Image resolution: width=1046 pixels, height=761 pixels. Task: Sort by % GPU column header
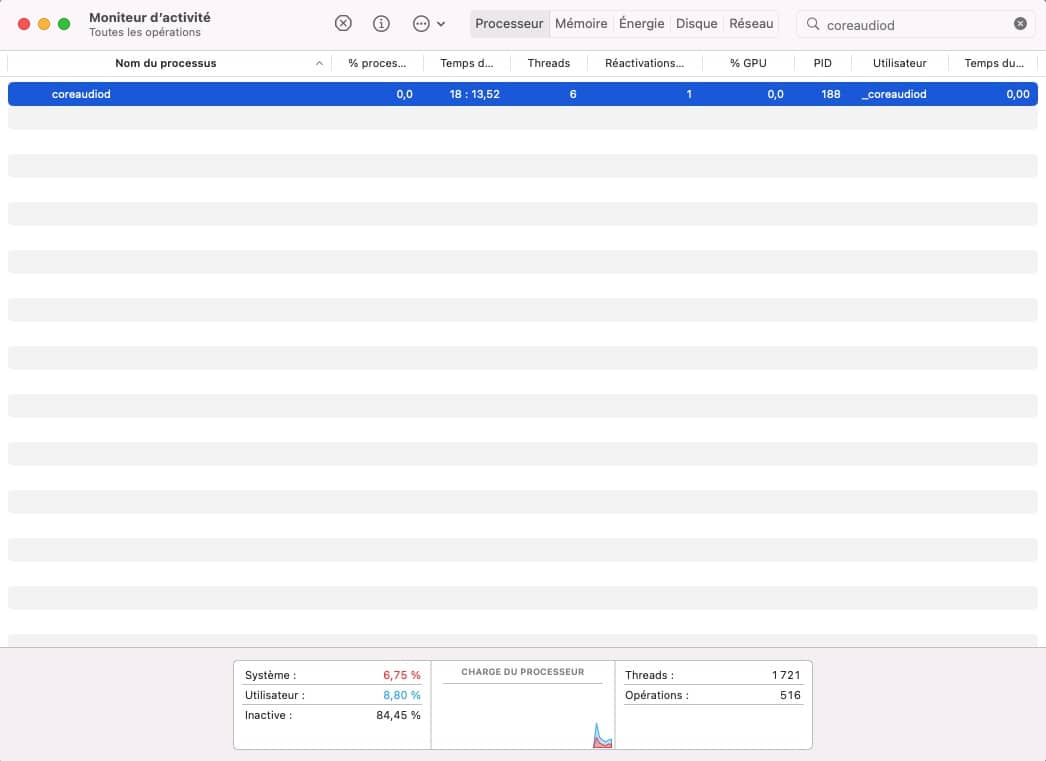click(748, 63)
